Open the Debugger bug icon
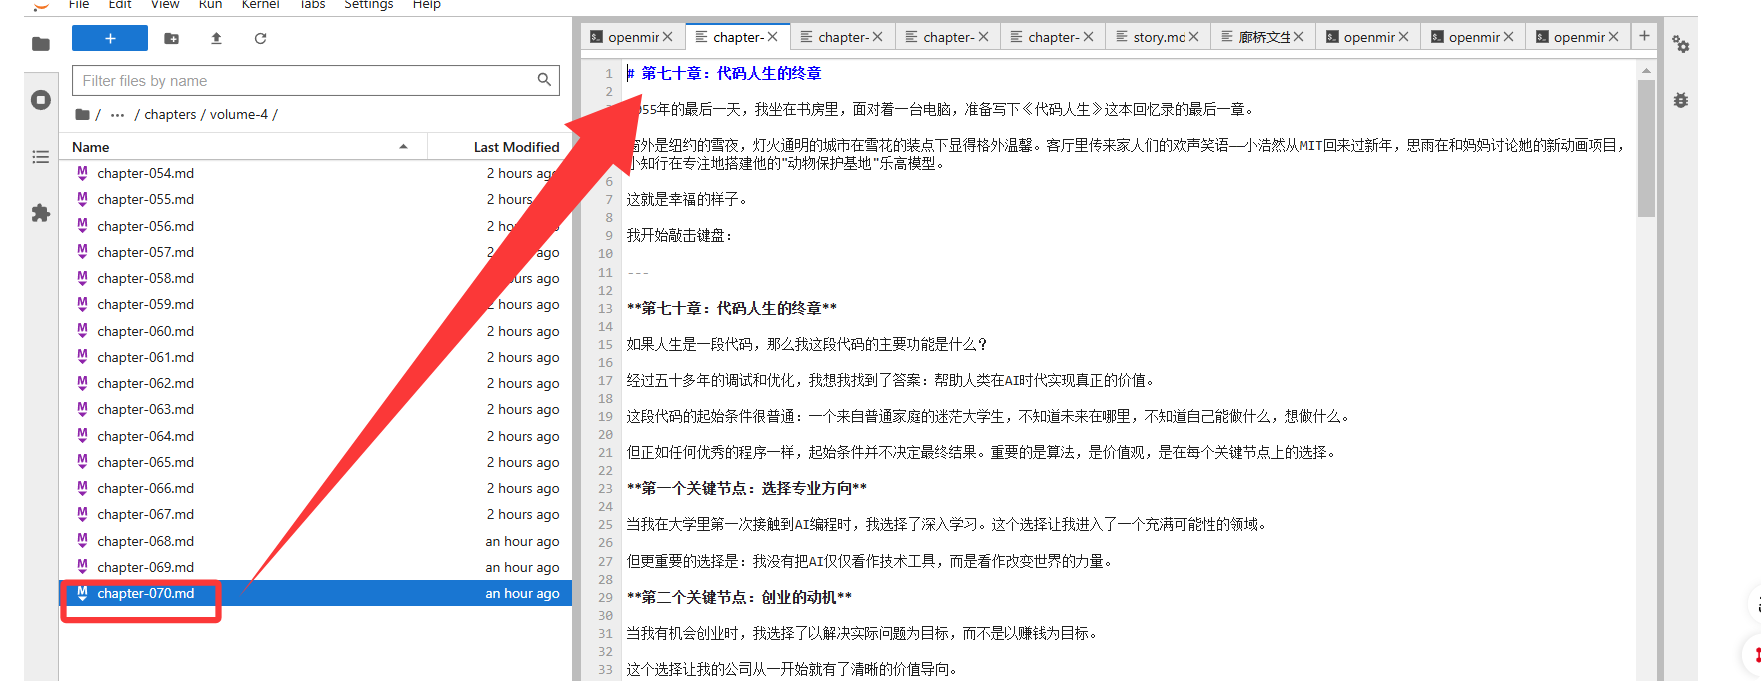1761x681 pixels. point(1681,100)
